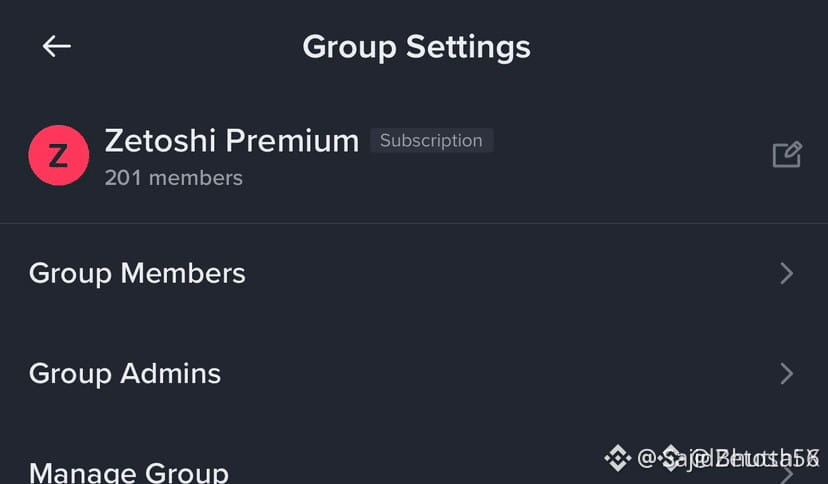
Task: Click the Binance logo in the watermark
Action: (617, 458)
